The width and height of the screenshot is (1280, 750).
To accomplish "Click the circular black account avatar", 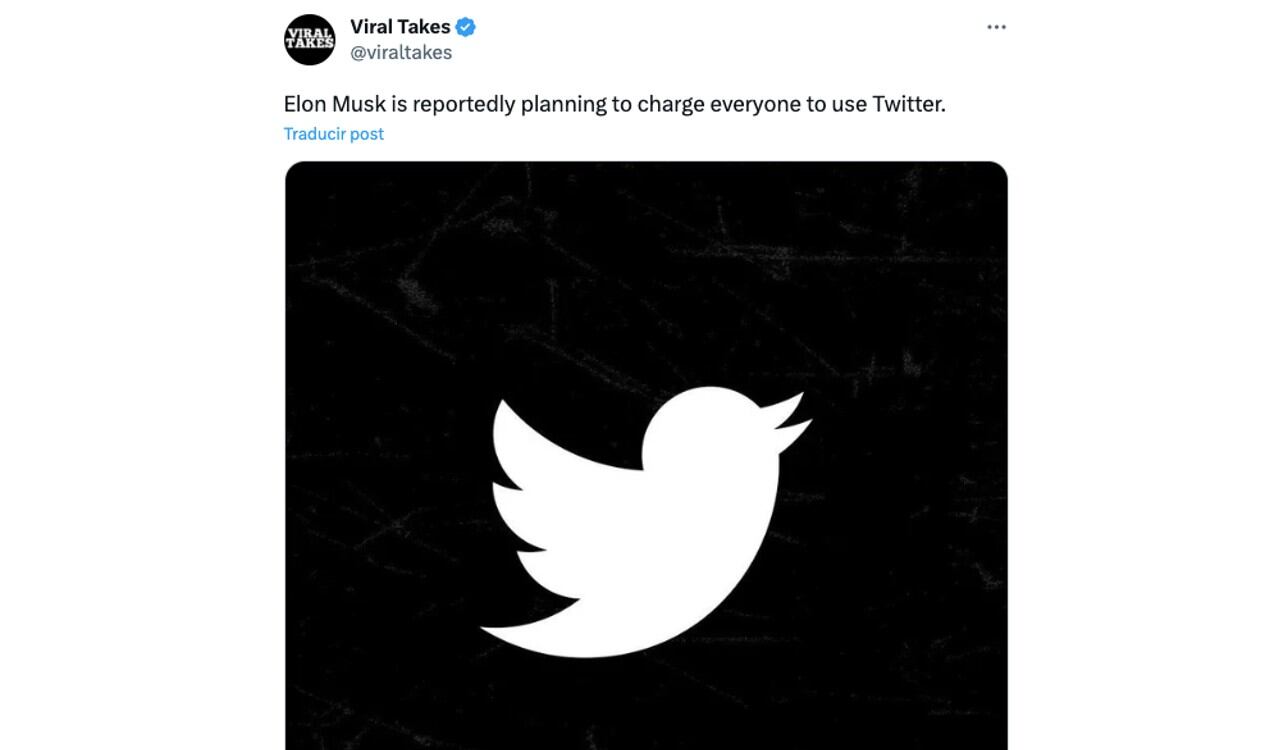I will coord(311,38).
